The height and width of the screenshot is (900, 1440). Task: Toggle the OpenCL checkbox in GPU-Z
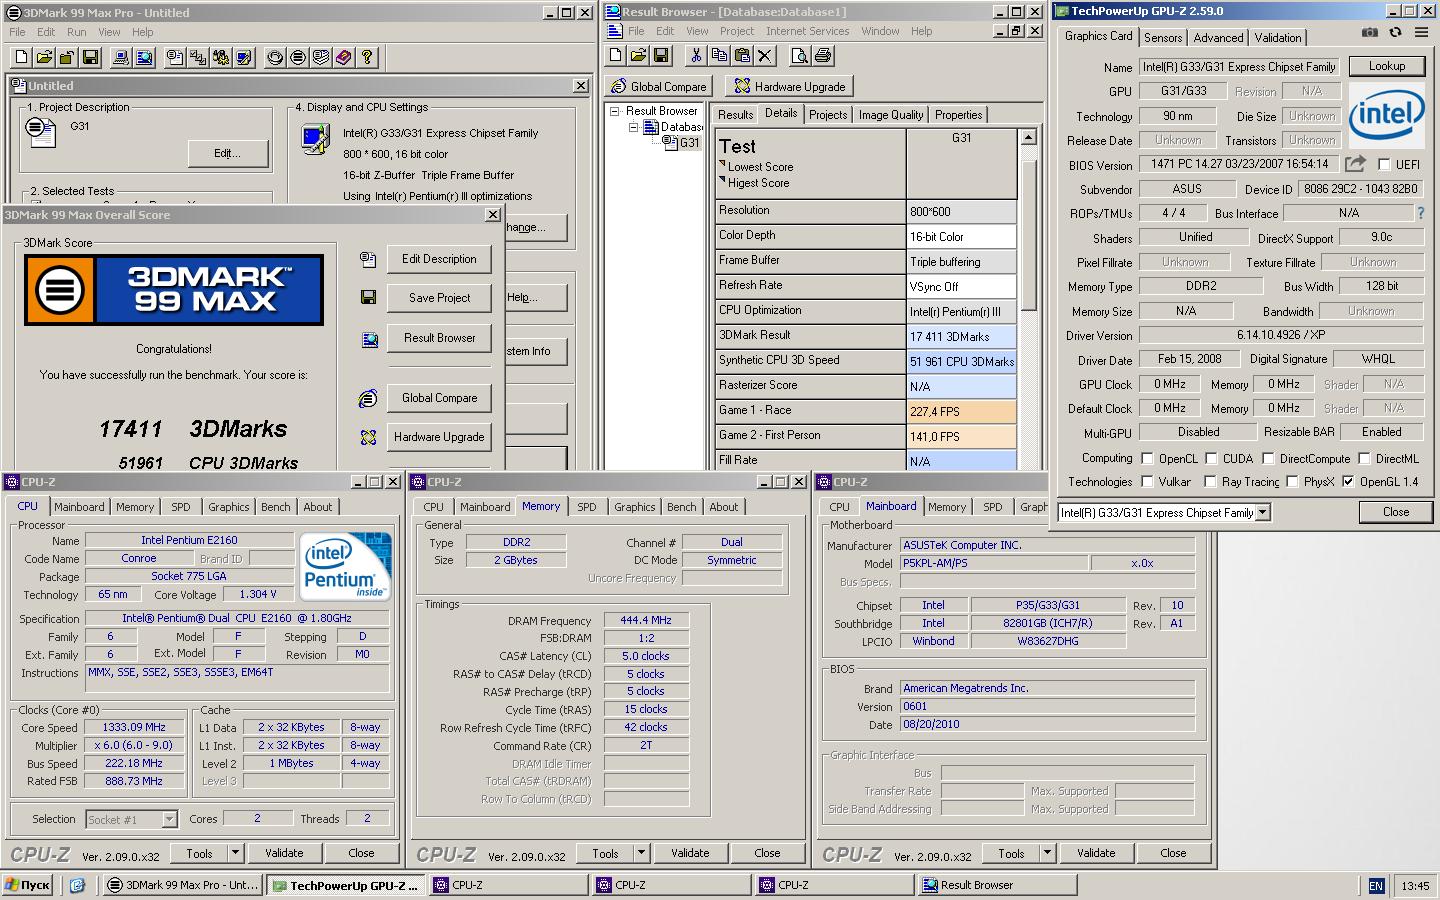click(x=1147, y=459)
